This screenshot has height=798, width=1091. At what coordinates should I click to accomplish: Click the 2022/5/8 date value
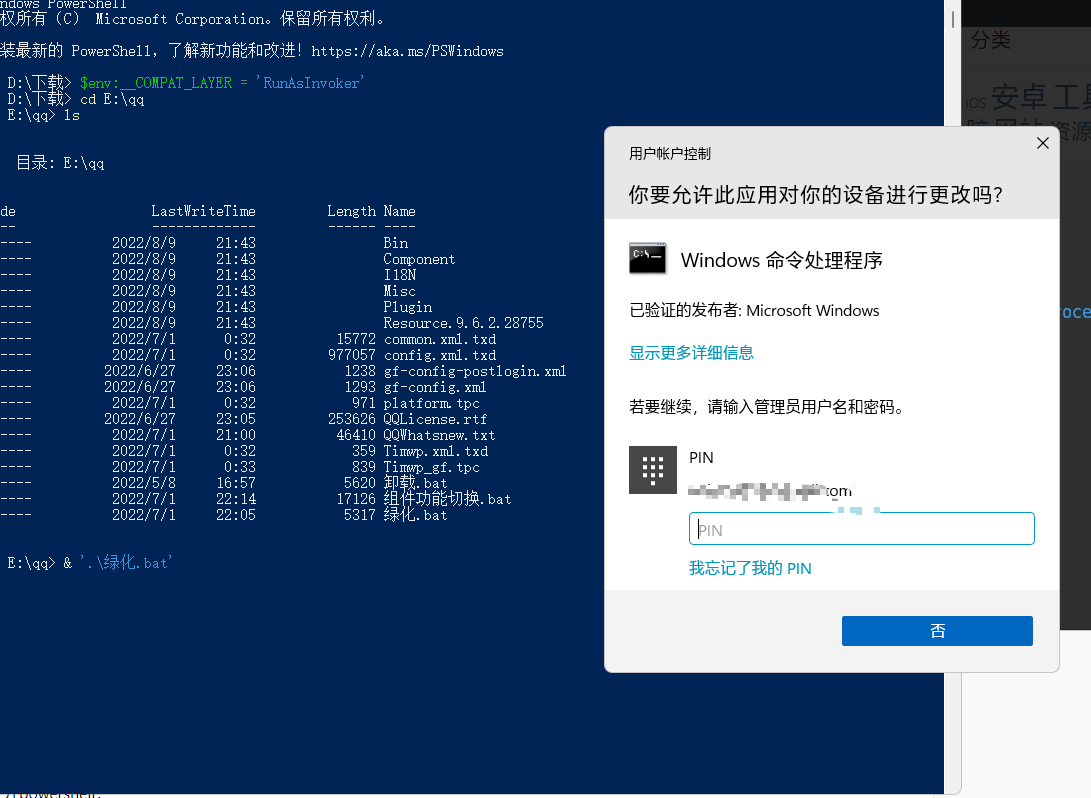click(143, 483)
